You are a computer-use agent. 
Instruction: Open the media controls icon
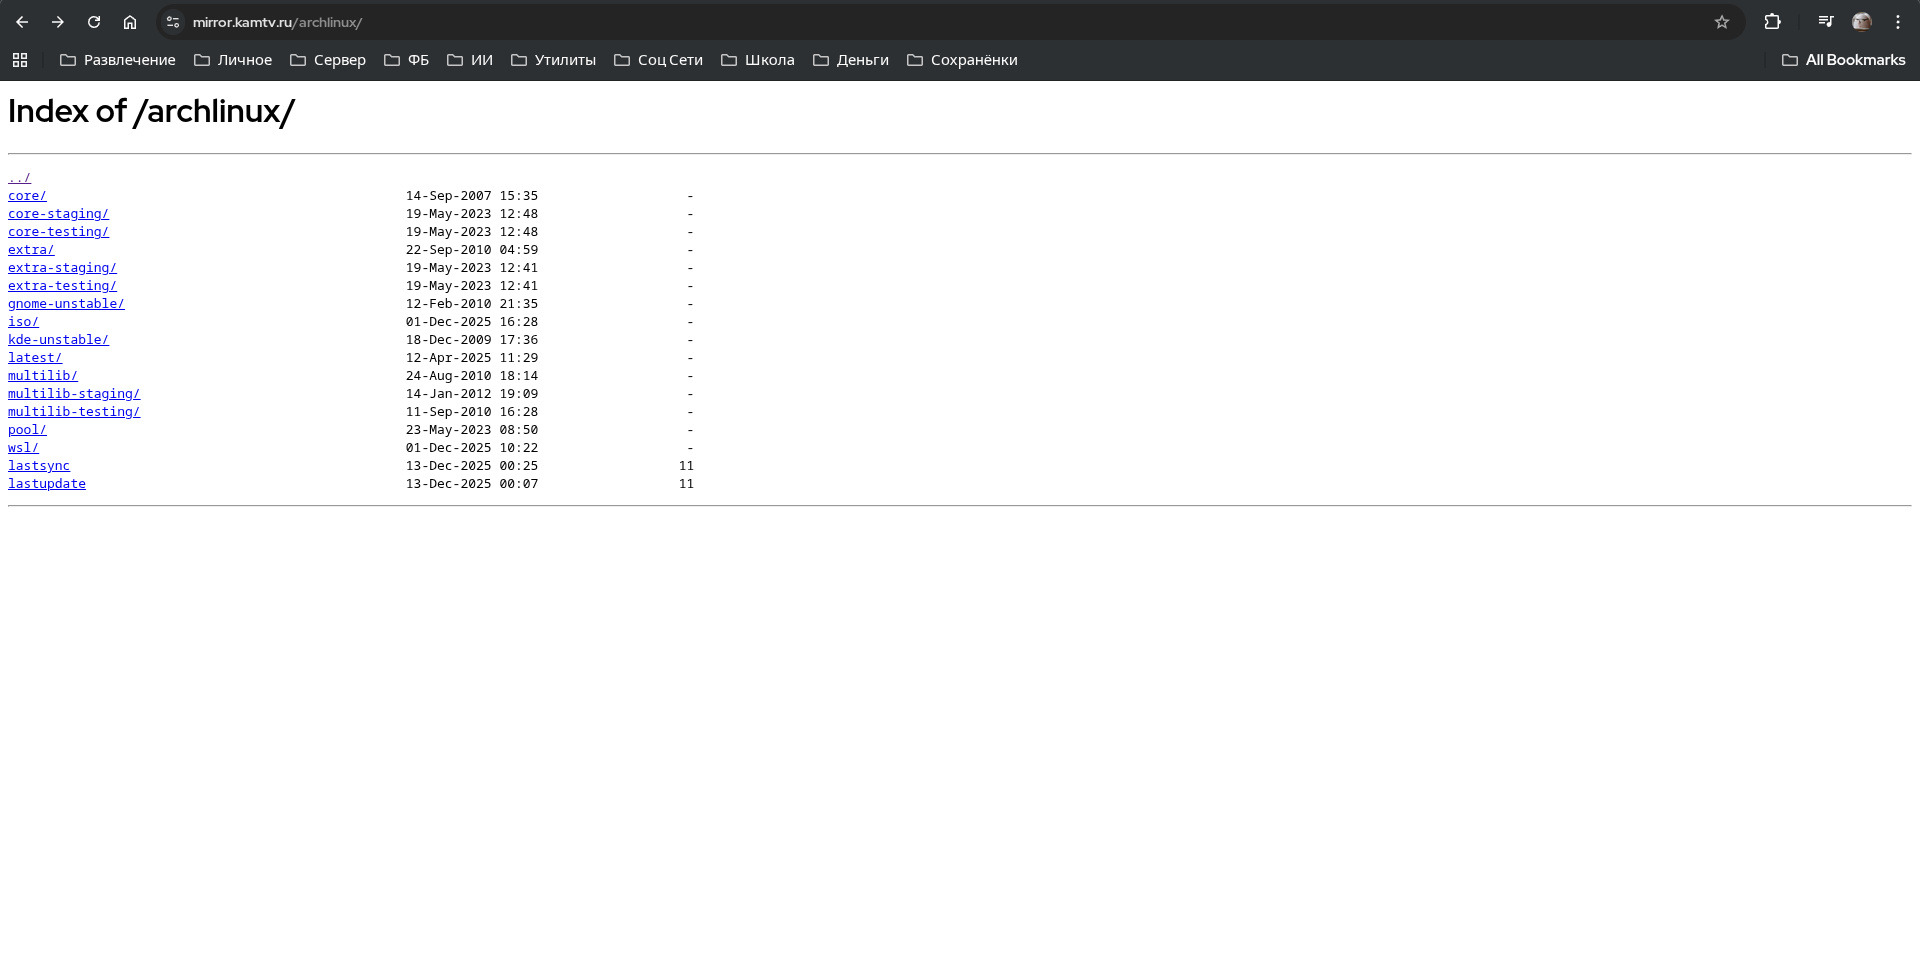[1826, 22]
